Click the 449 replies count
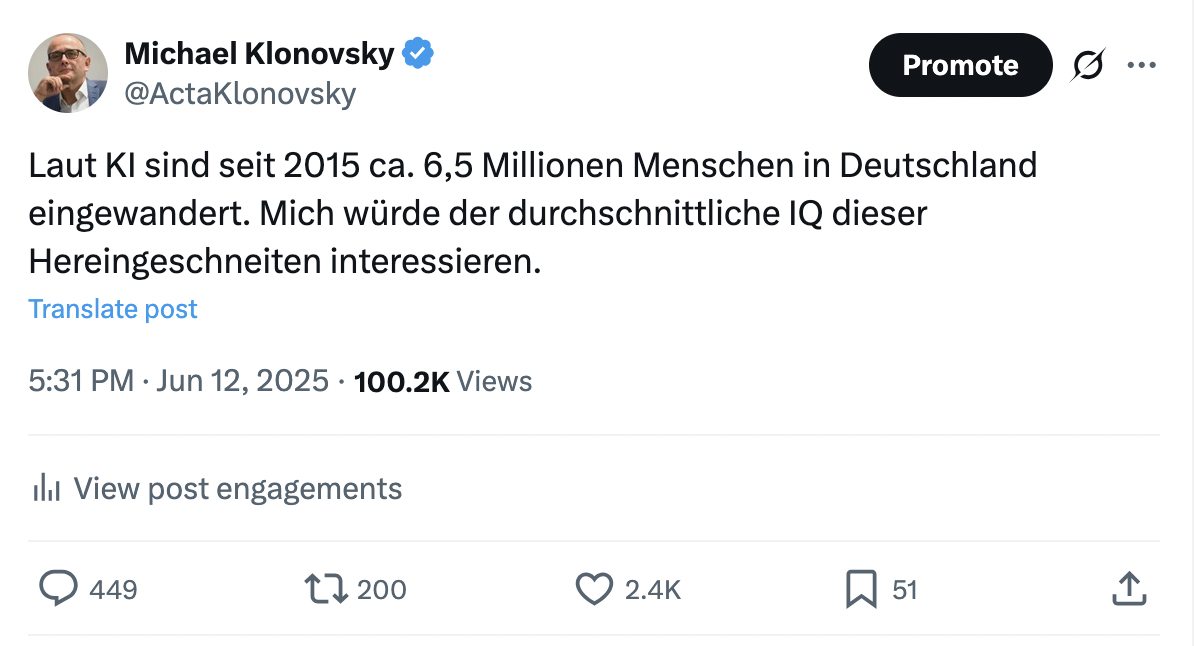Viewport: 1196px width, 646px height. pyautogui.click(x=113, y=590)
